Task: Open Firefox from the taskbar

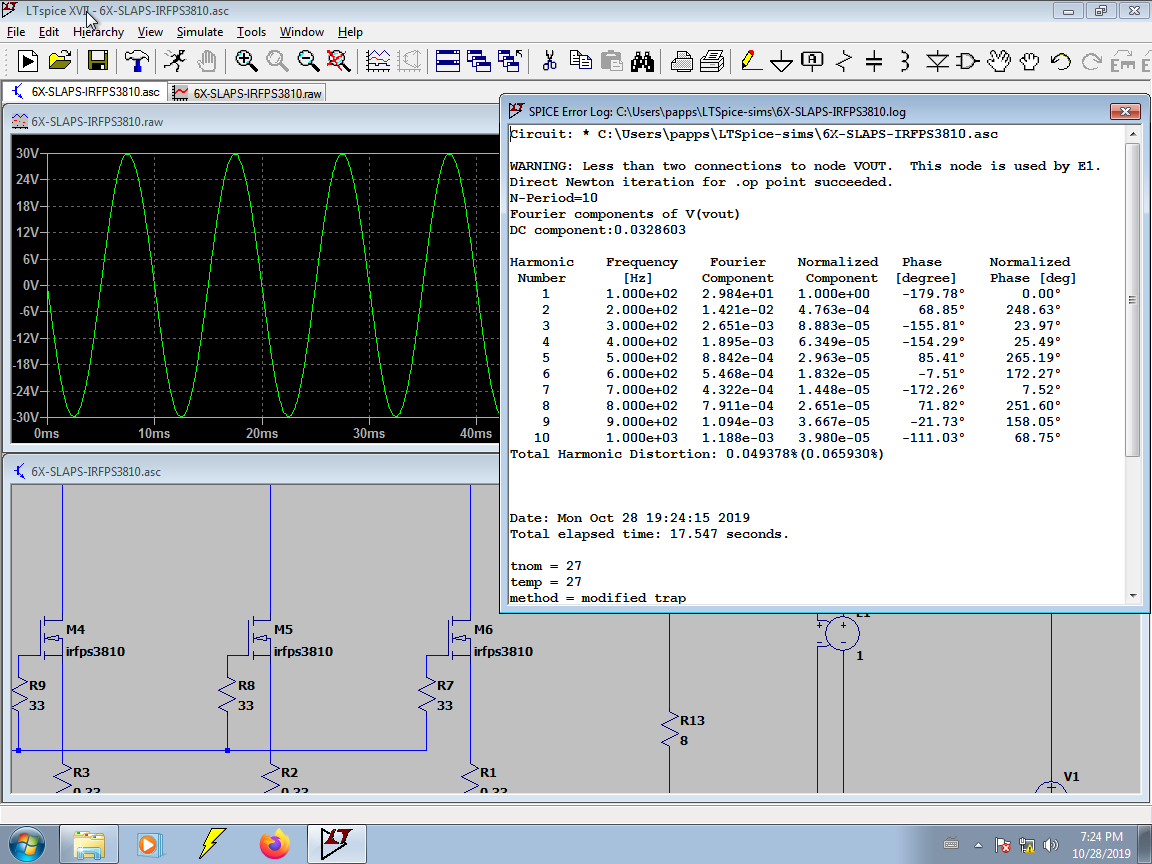Action: point(275,844)
